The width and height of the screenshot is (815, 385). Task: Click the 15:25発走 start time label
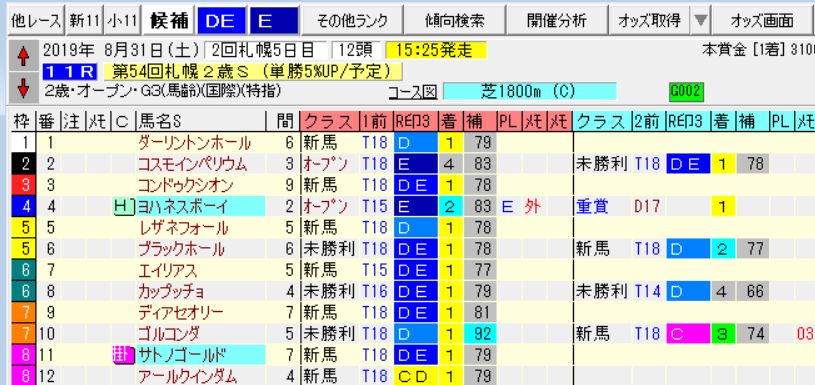tap(436, 50)
